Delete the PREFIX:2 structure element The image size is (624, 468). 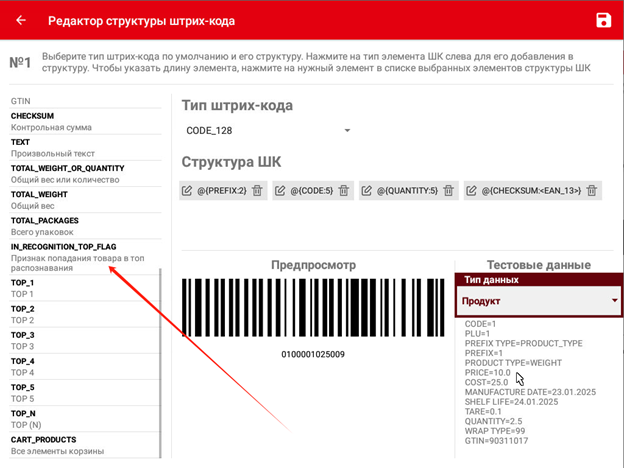coord(257,191)
